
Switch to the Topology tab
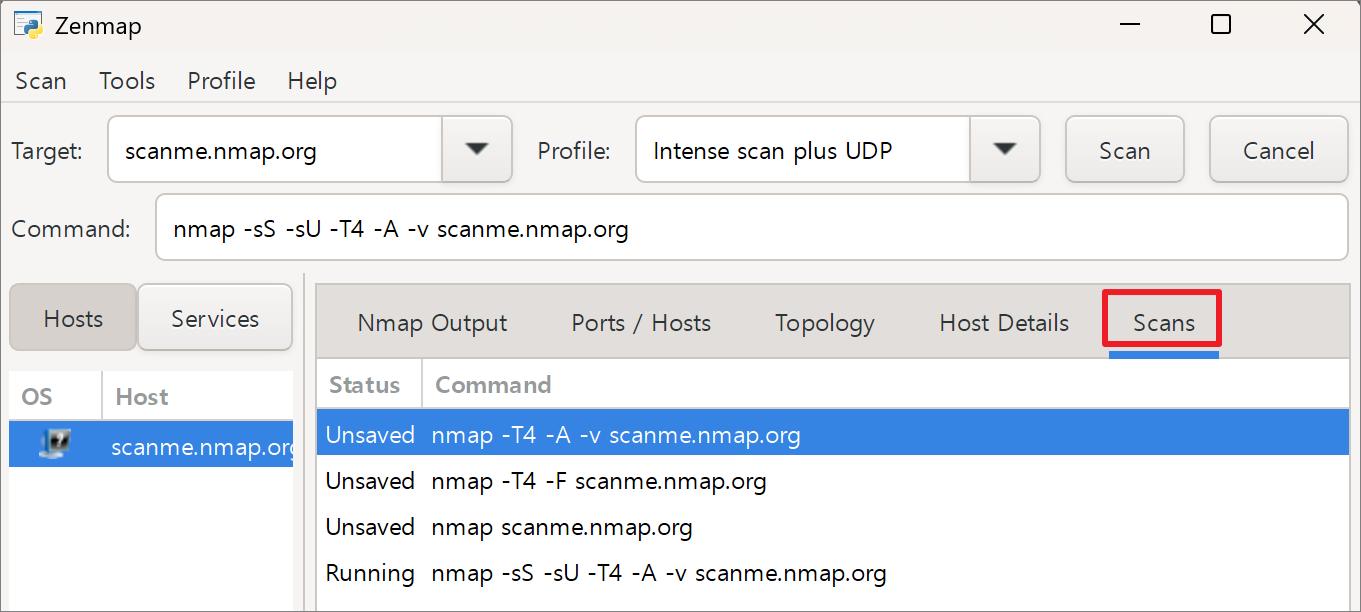point(825,323)
